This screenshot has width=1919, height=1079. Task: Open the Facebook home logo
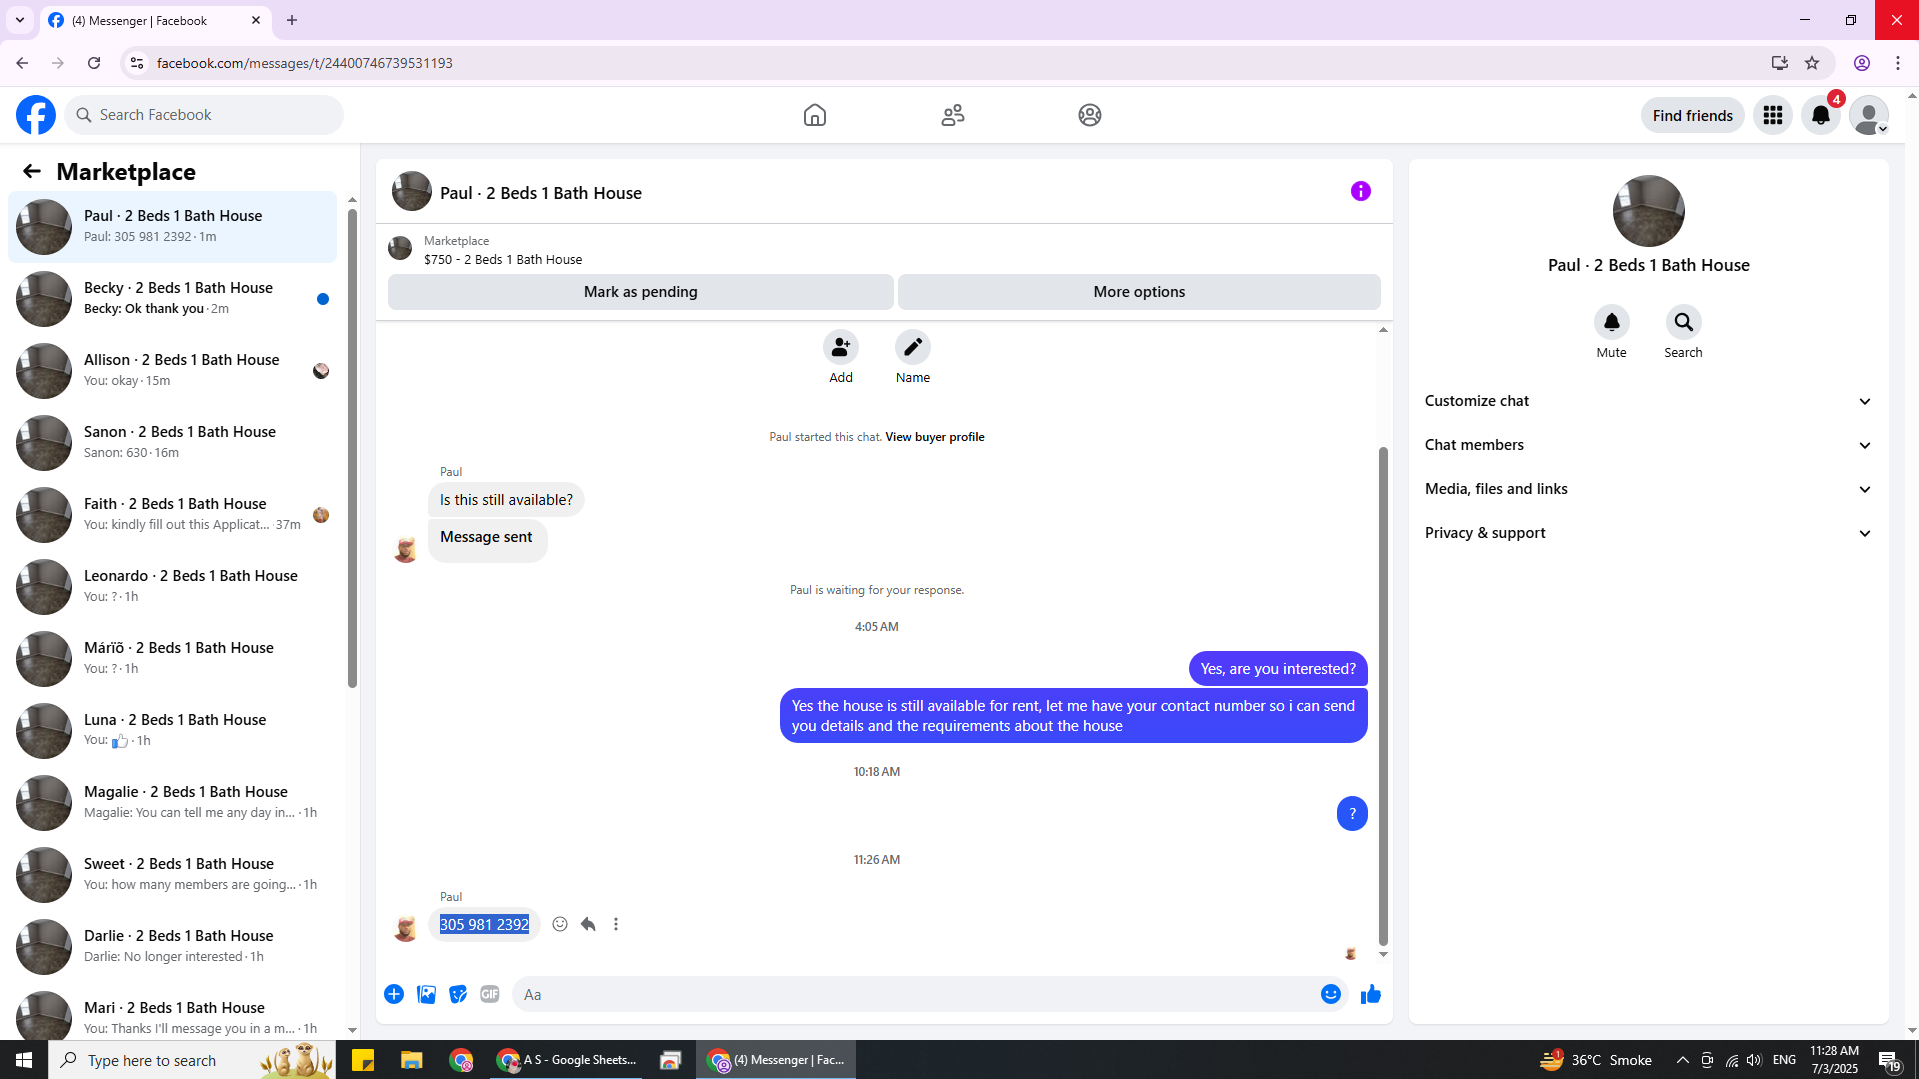[36, 115]
